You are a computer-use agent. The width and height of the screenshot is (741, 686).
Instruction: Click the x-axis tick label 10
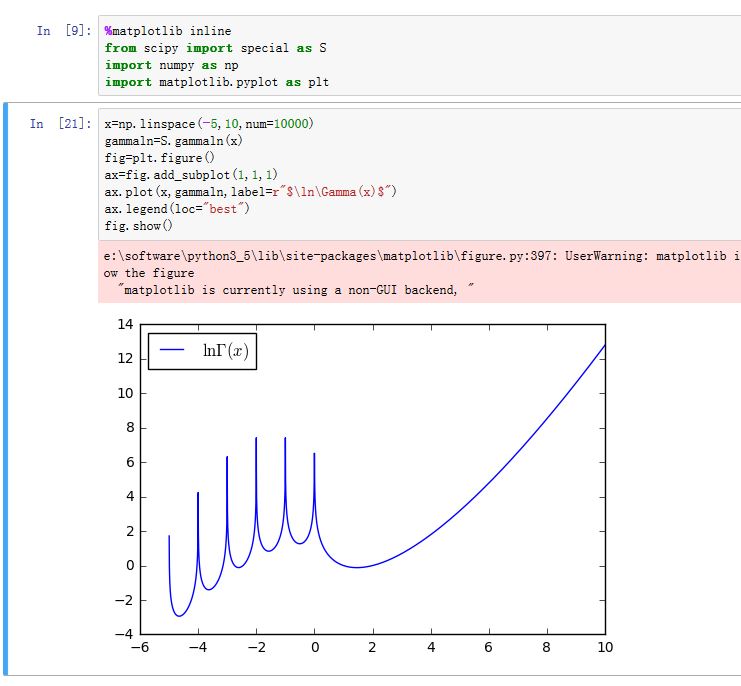[x=604, y=648]
